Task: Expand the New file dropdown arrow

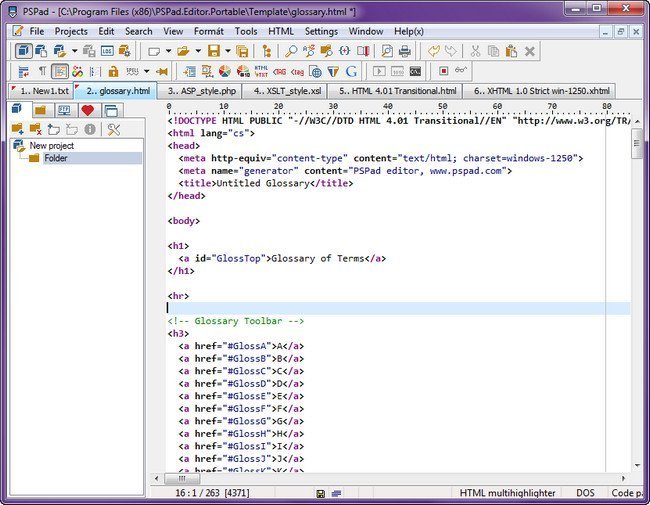Action: pos(168,51)
